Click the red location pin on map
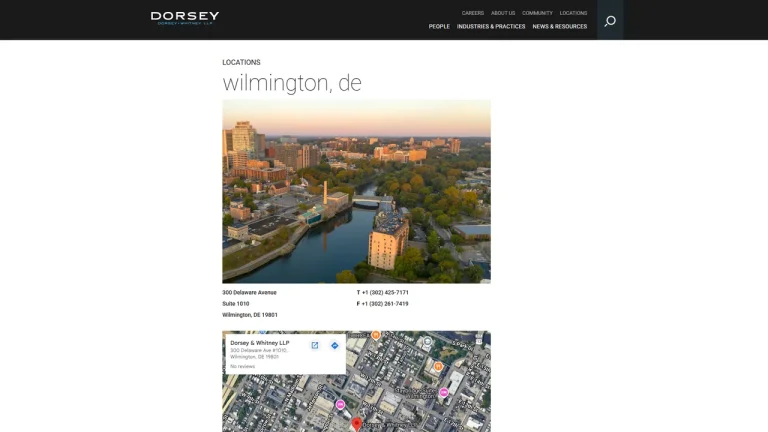 (357, 424)
